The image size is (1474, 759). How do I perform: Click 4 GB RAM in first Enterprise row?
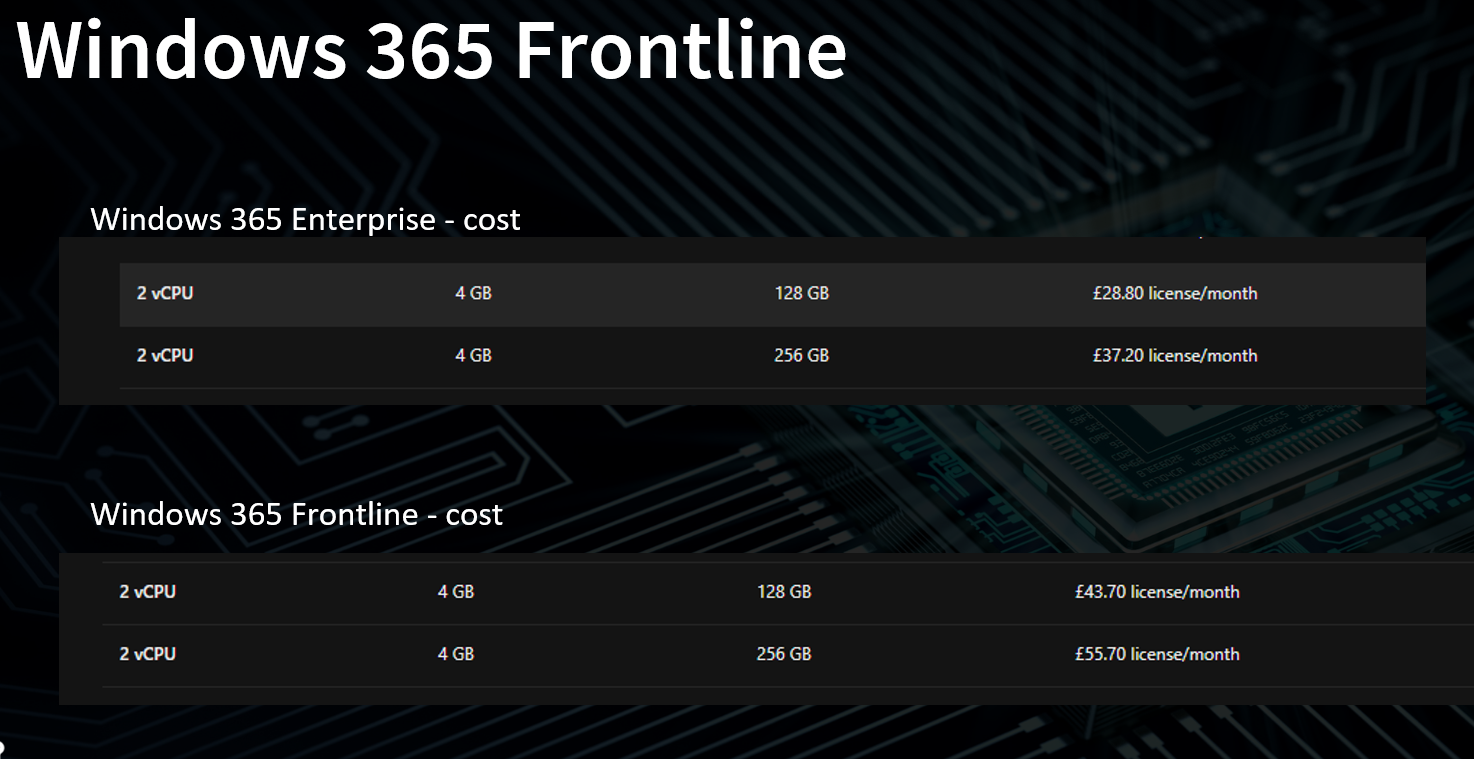(x=473, y=294)
